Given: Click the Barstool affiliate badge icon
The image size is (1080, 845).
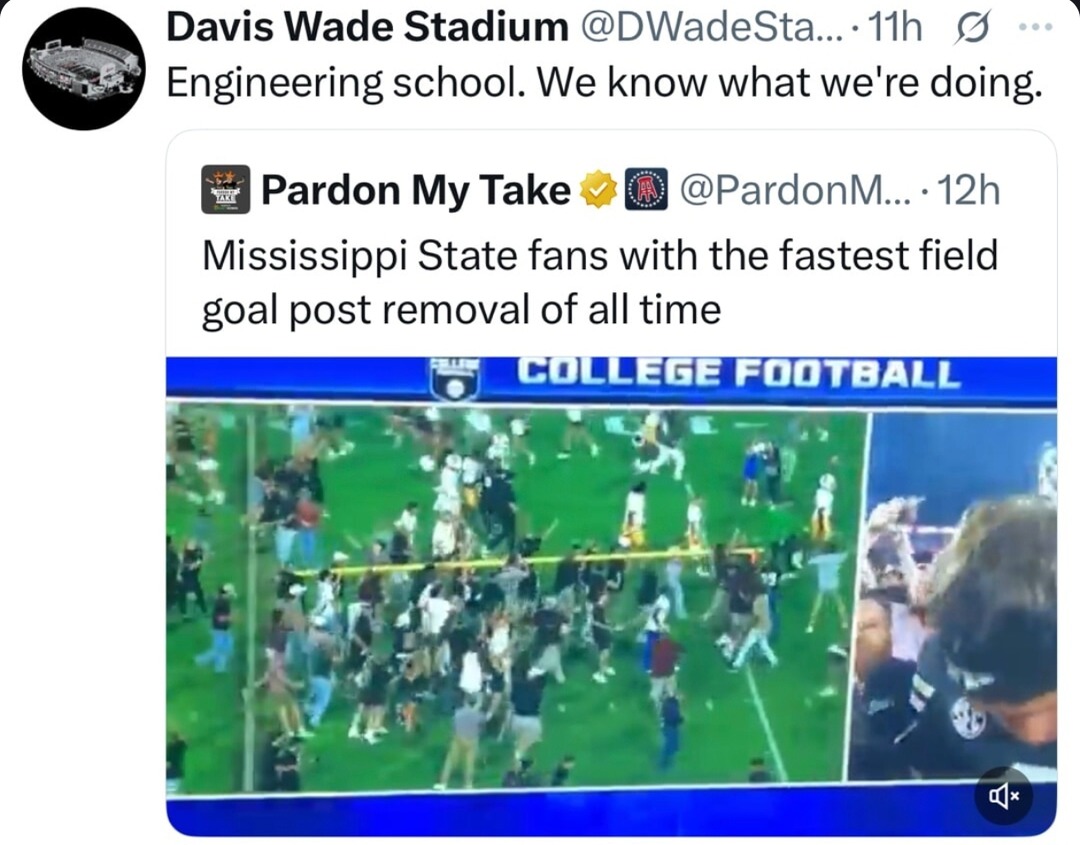Looking at the screenshot, I should [645, 189].
